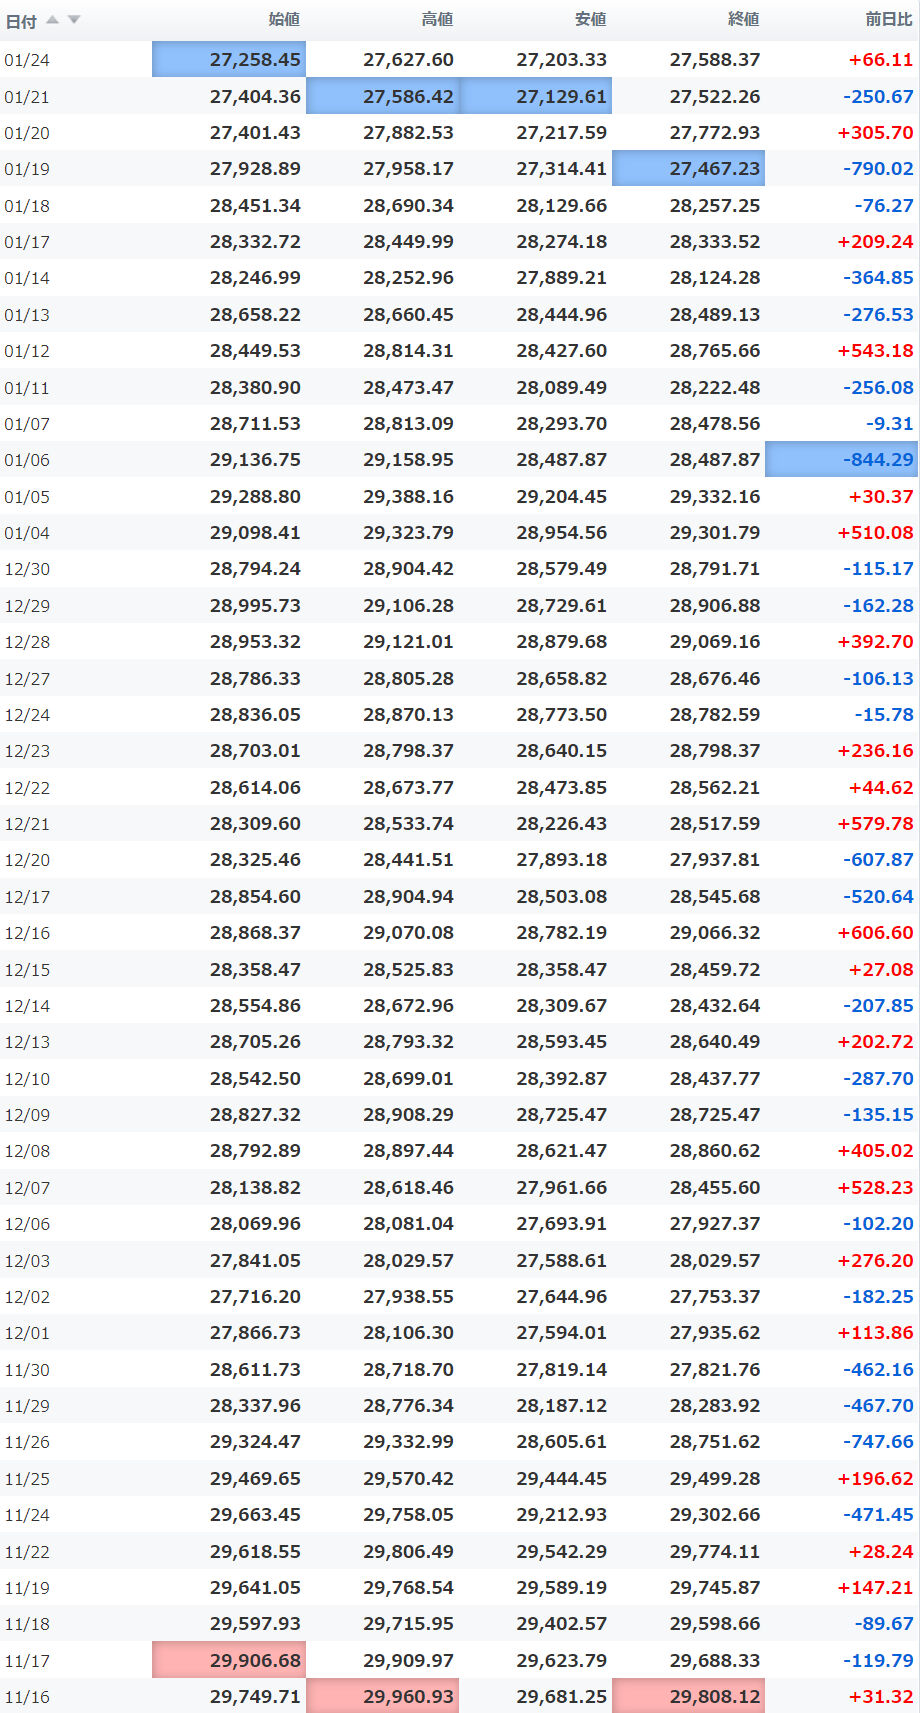Click high value 28,106.30
Image resolution: width=920 pixels, height=1713 pixels.
(408, 1333)
